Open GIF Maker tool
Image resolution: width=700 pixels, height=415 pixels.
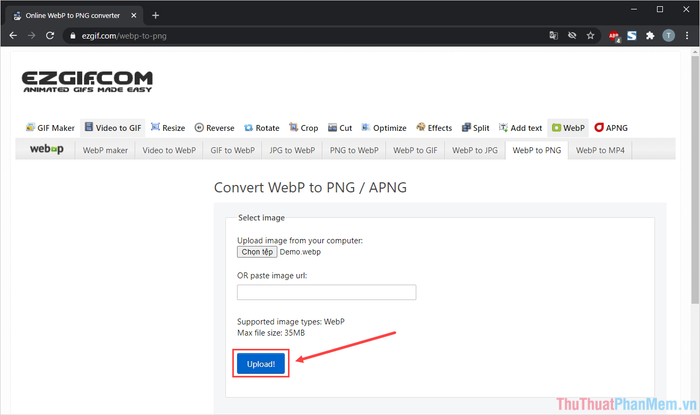[x=50, y=128]
